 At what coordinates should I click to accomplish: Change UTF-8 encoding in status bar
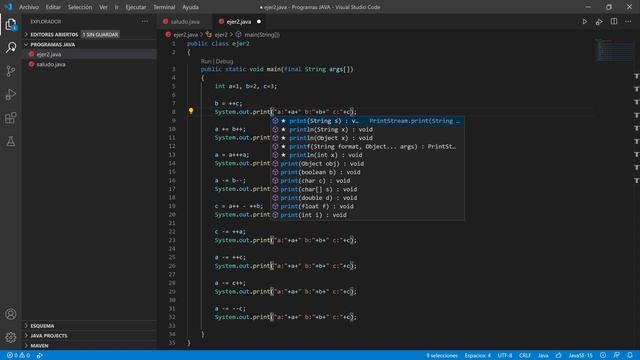point(504,355)
